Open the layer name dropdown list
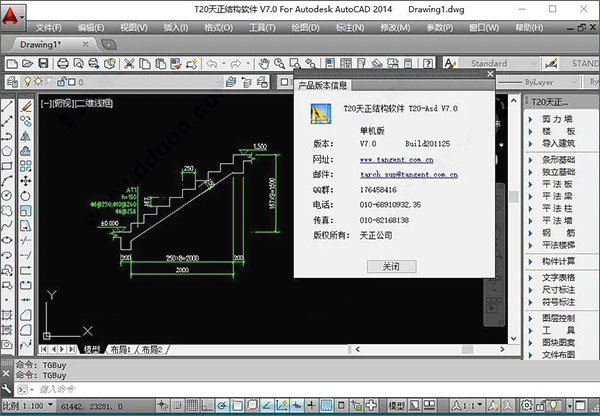This screenshot has height=416, width=600. tap(218, 82)
